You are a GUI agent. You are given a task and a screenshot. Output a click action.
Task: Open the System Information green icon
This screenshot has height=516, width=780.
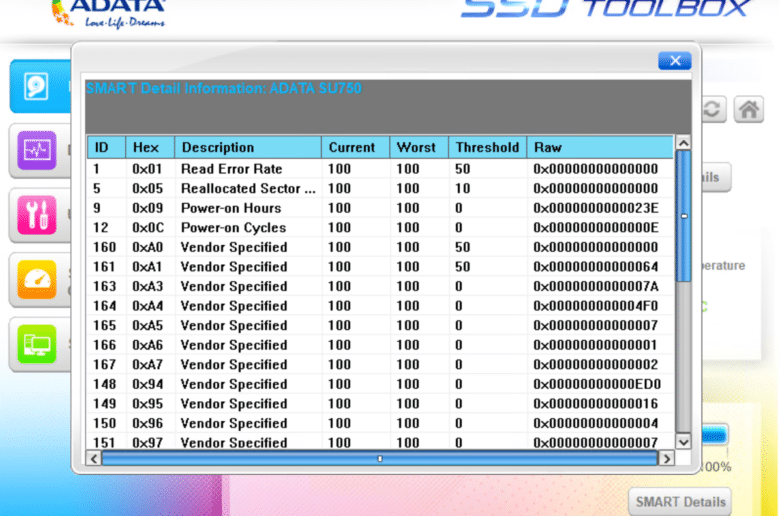pos(37,344)
